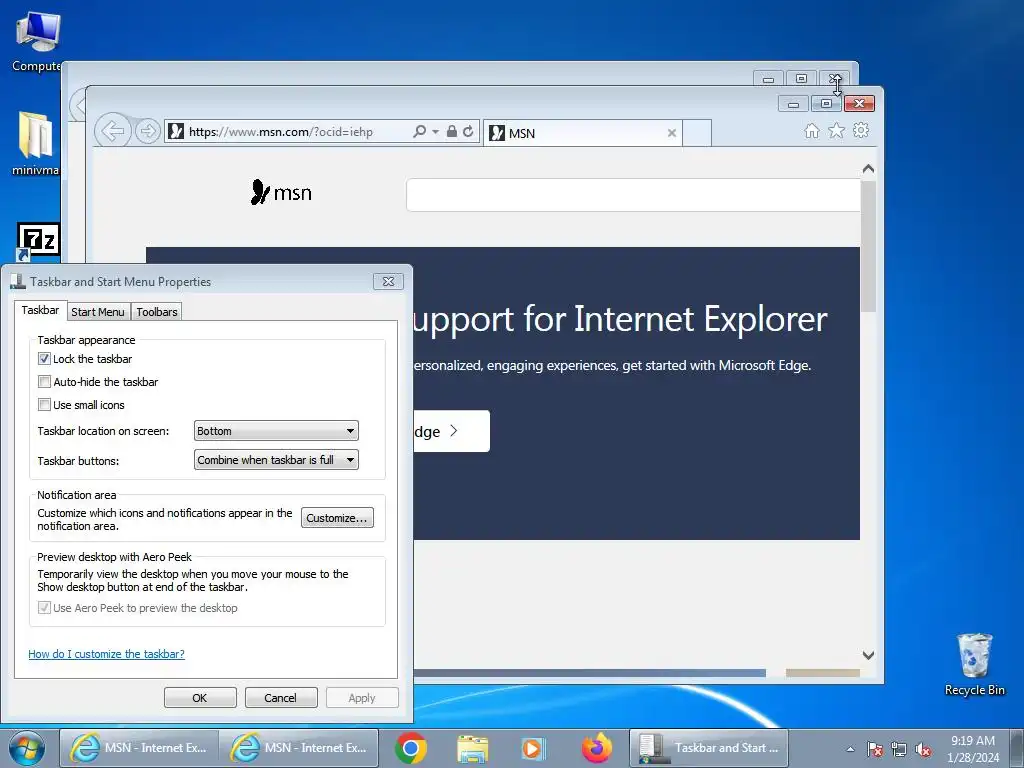Maximize the front Internet Explorer window
The image size is (1024, 768).
click(x=826, y=104)
